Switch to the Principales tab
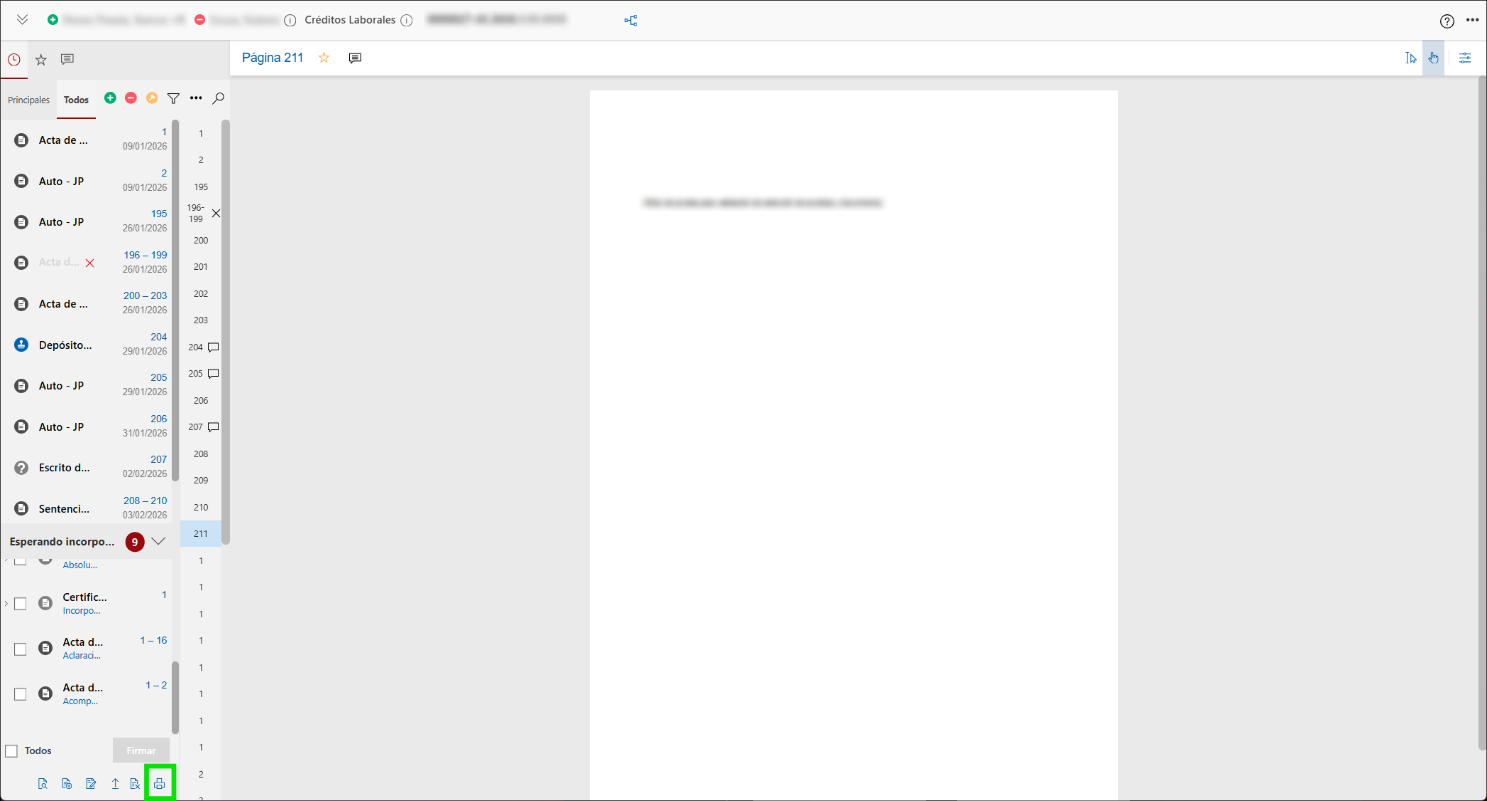This screenshot has height=801, width=1487. tap(29, 100)
